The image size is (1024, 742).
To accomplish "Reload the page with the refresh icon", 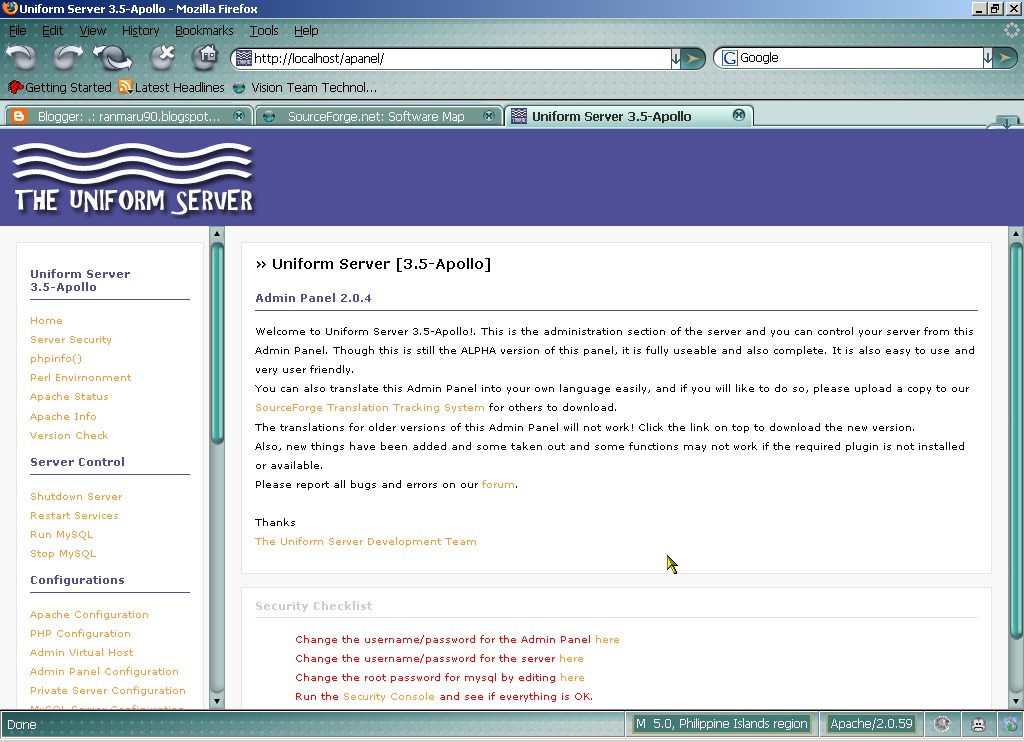I will pos(113,57).
